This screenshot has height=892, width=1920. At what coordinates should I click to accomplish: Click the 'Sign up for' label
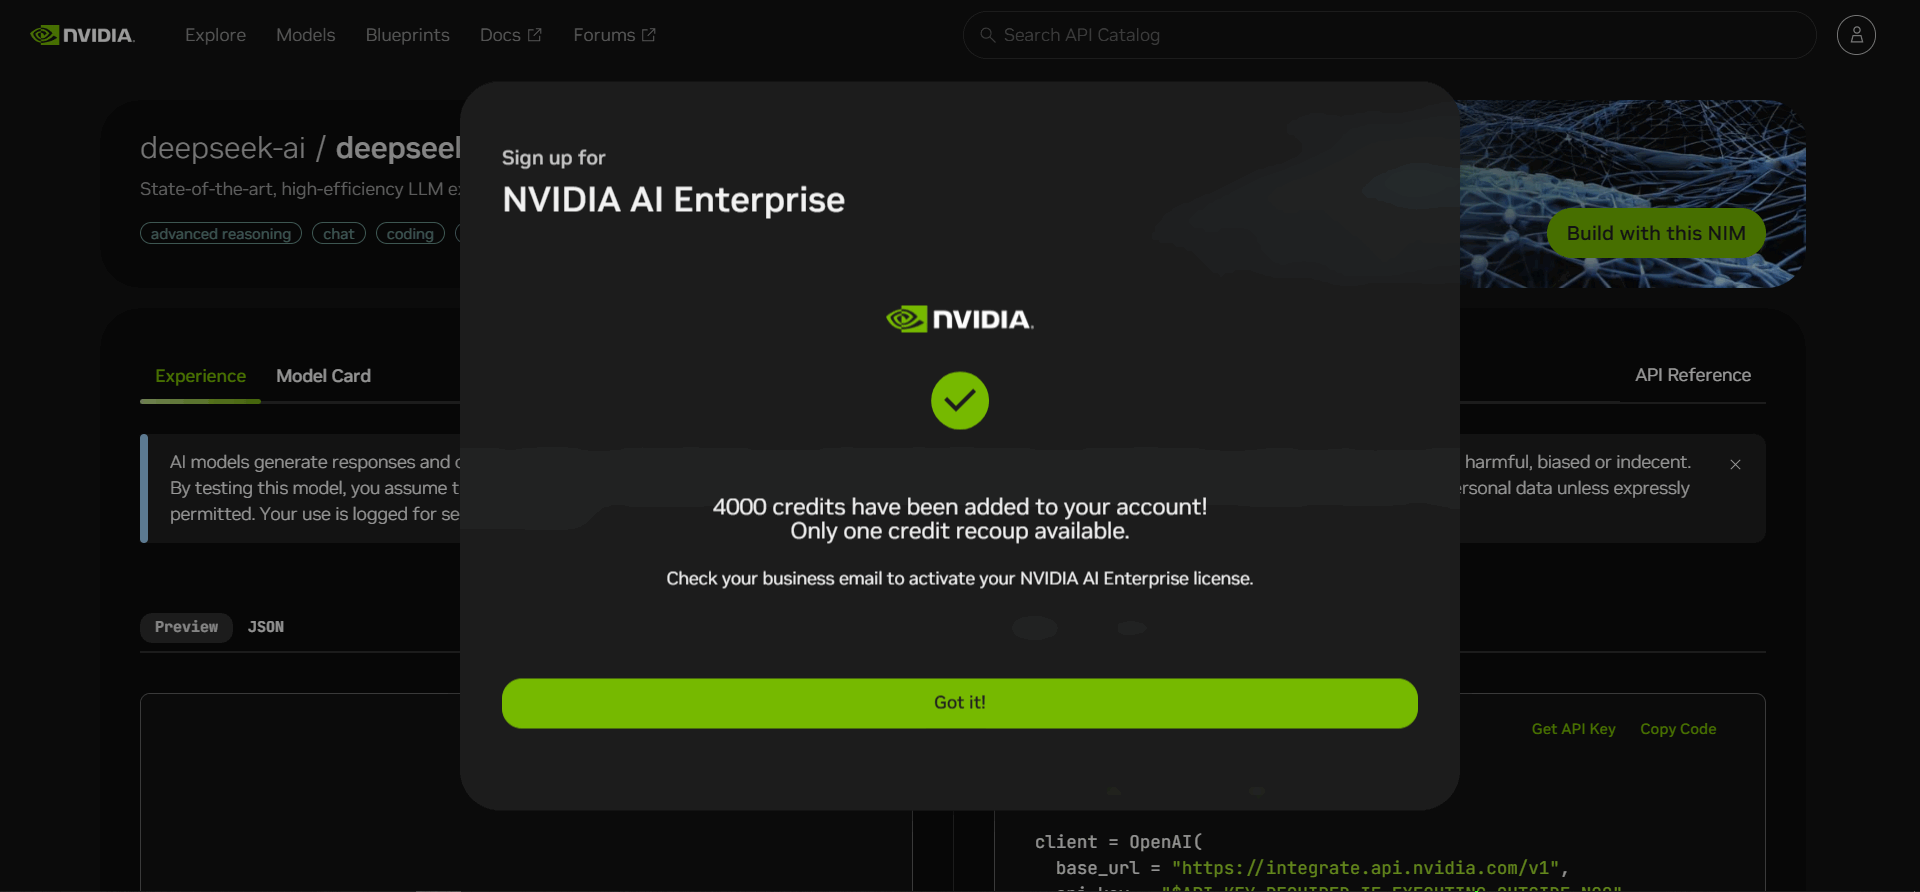point(553,158)
